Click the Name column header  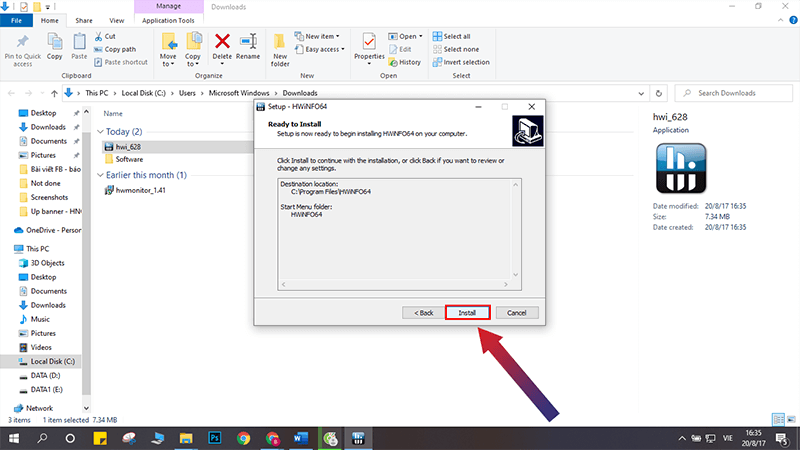[x=113, y=114]
